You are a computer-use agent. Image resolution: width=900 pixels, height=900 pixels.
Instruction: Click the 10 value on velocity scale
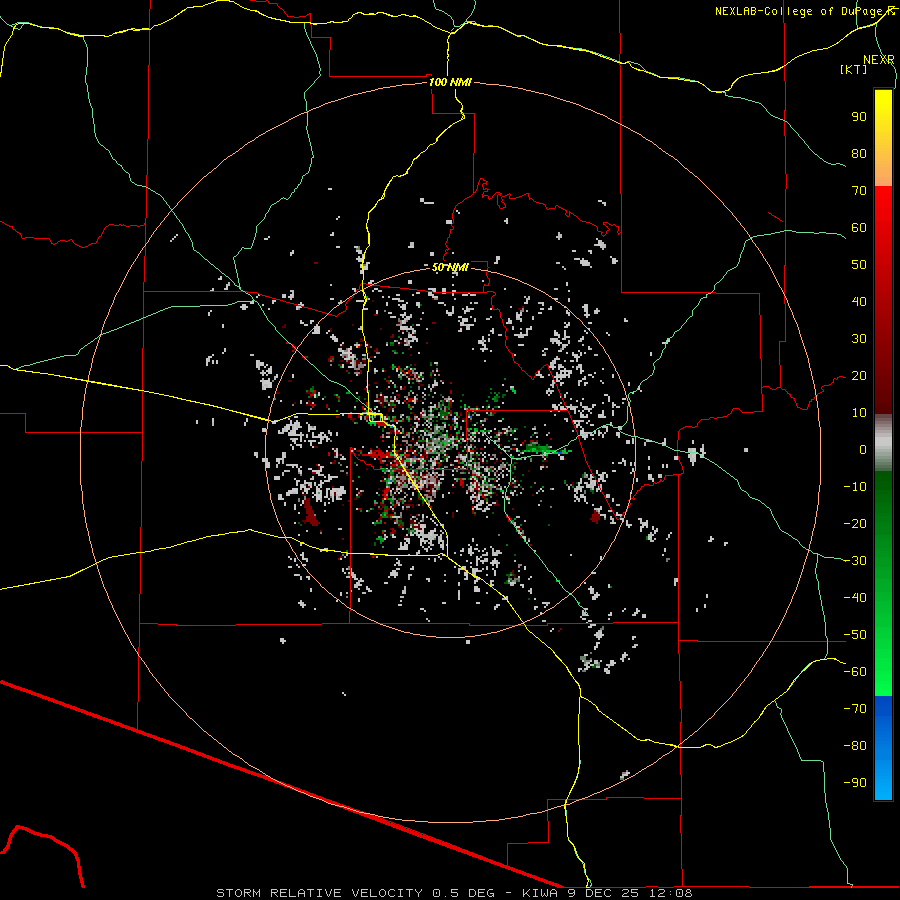point(859,413)
